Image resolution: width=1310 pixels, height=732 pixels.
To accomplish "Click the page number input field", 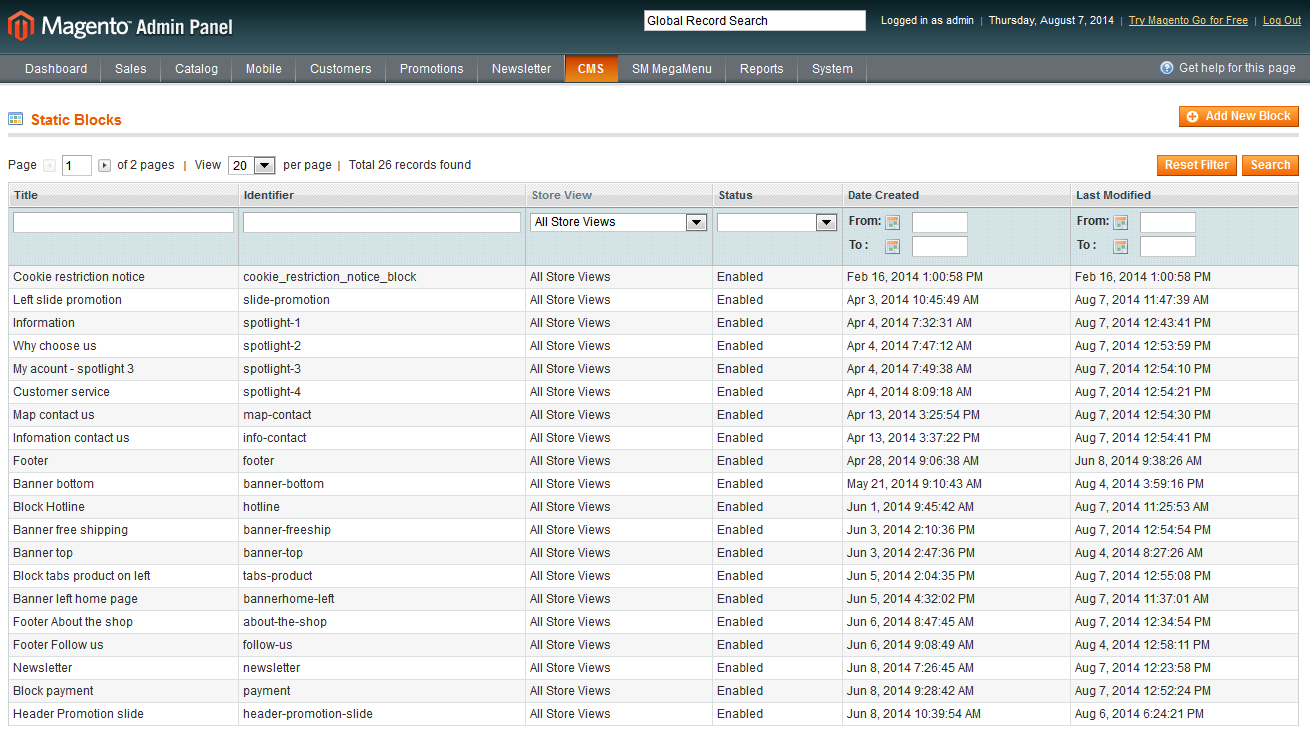I will click(x=77, y=166).
